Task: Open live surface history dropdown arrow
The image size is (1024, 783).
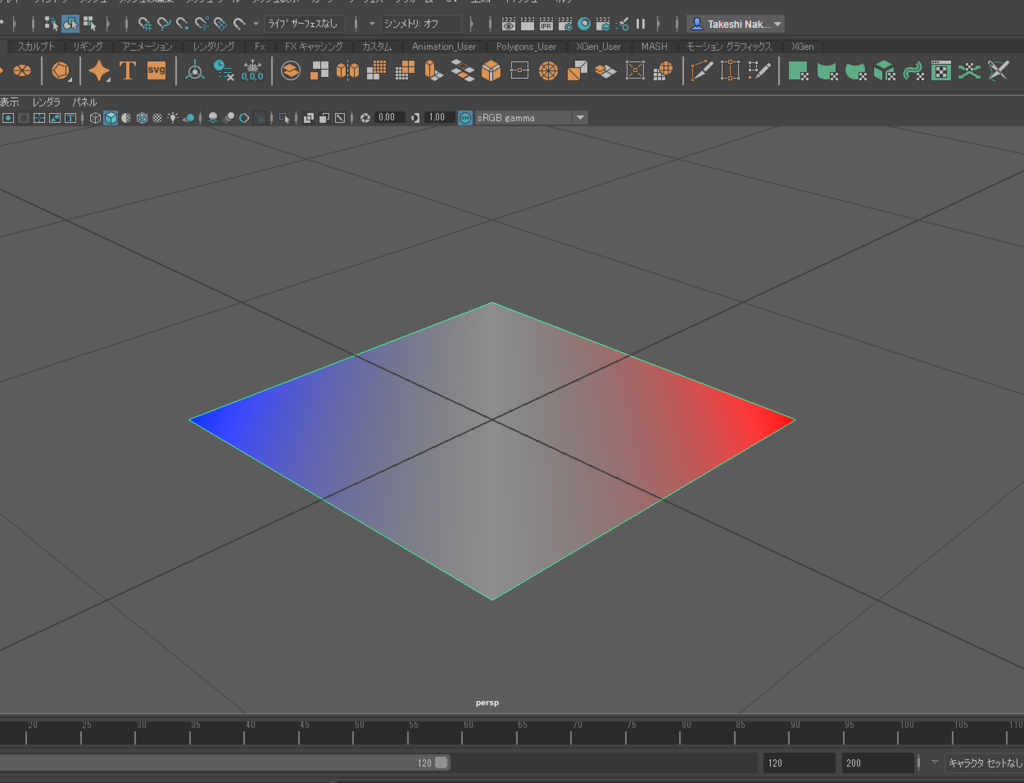Action: click(255, 24)
